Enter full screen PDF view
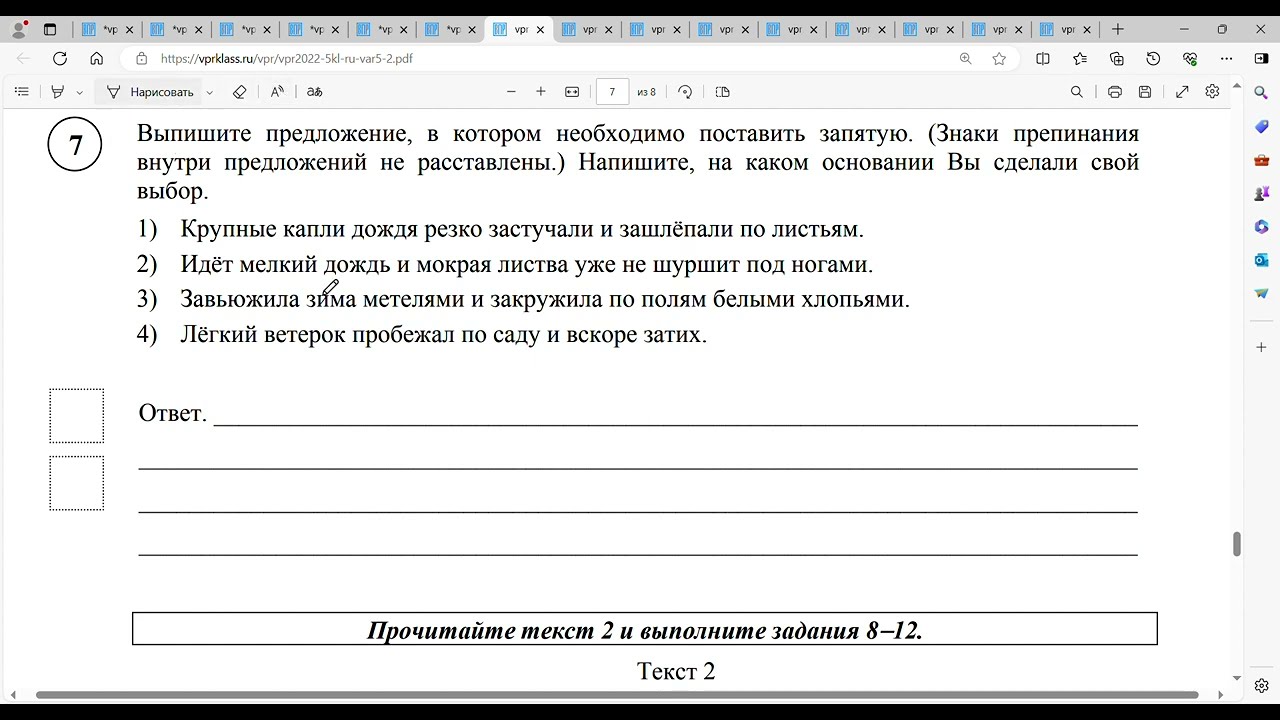 pos(1182,92)
